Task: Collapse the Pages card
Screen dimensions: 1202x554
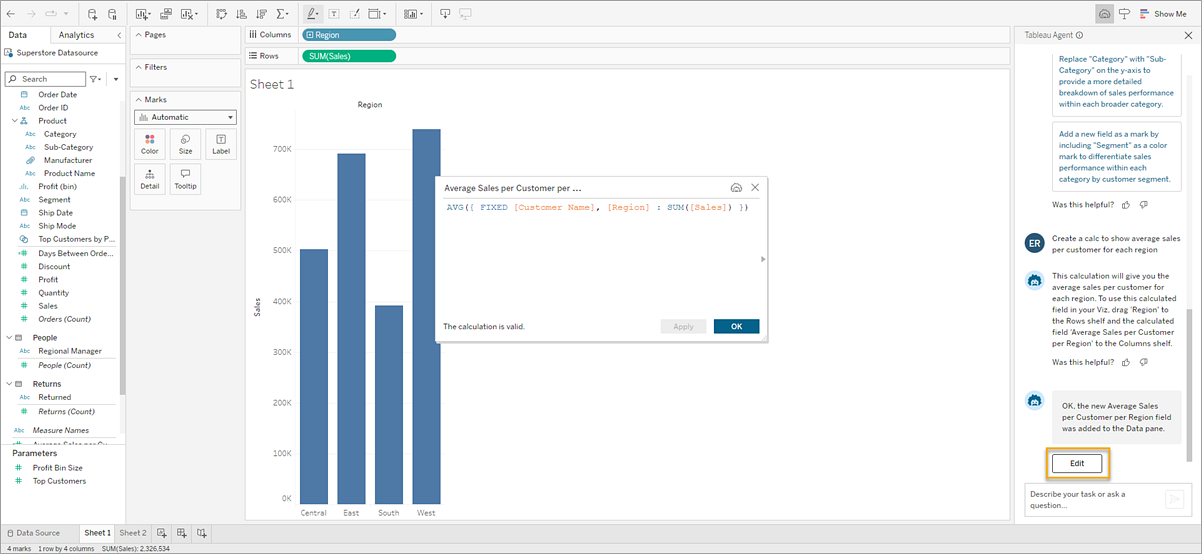Action: pyautogui.click(x=137, y=35)
